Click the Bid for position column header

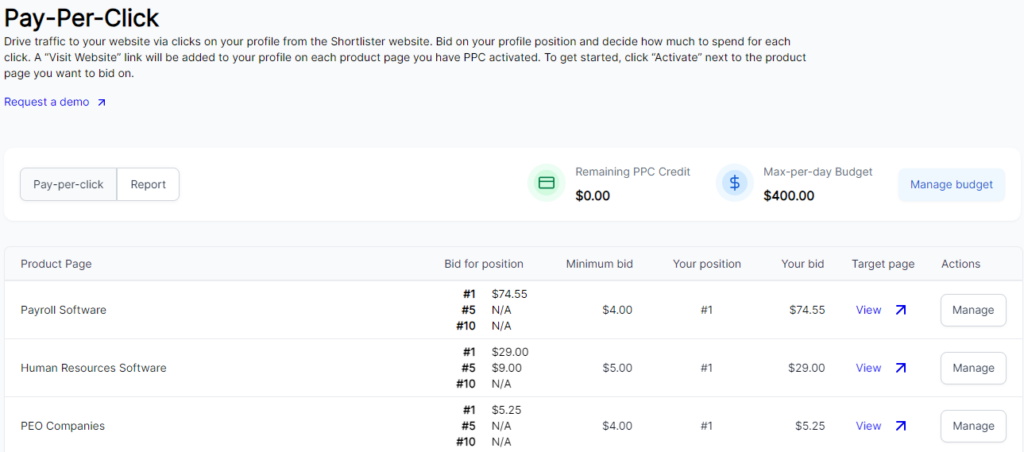click(483, 264)
